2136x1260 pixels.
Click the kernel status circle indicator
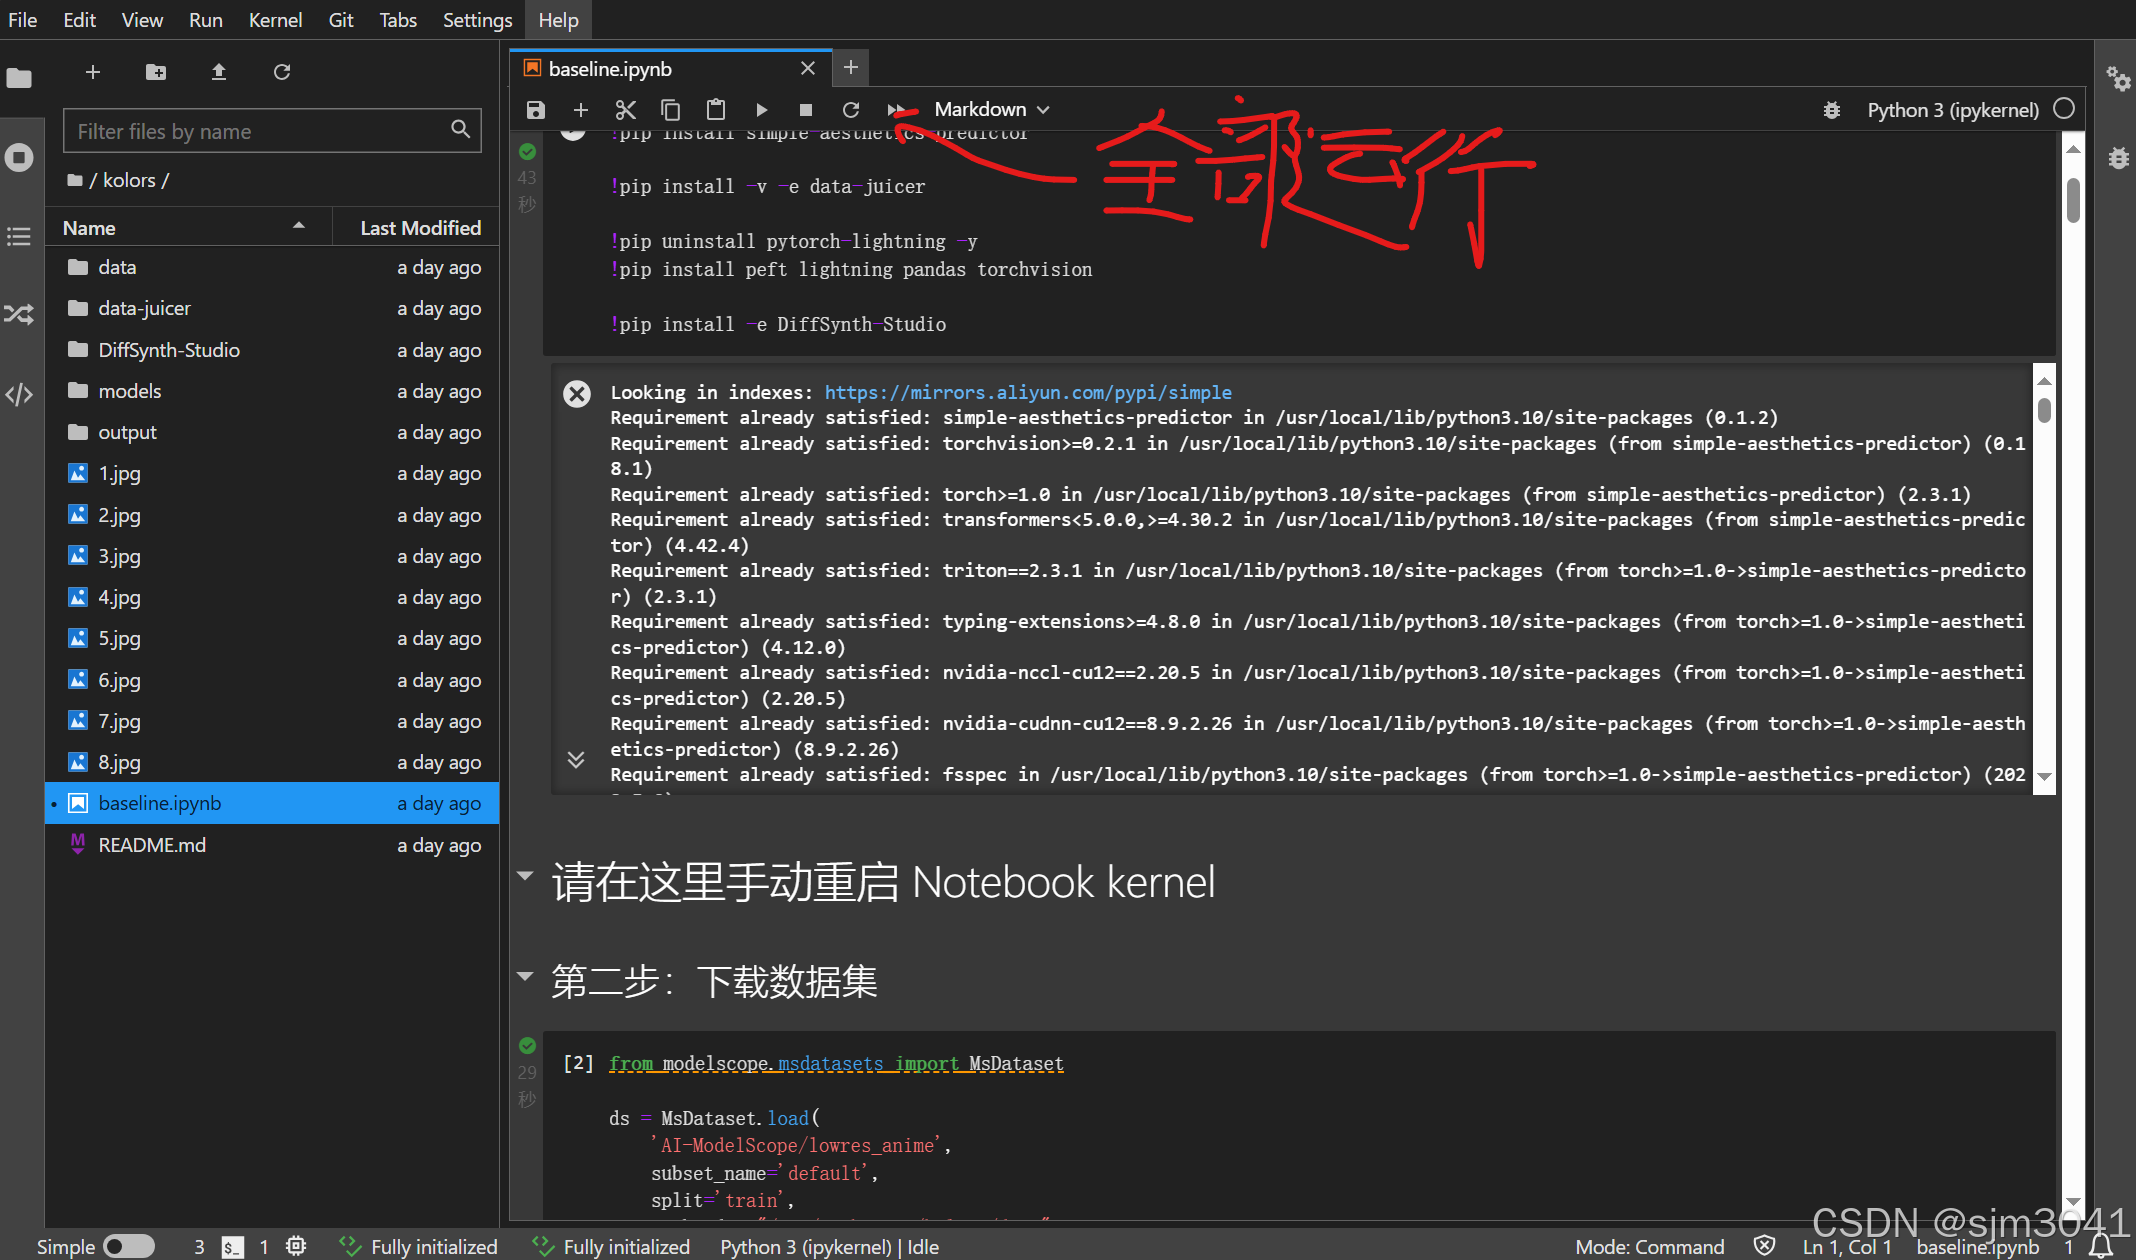click(2064, 109)
